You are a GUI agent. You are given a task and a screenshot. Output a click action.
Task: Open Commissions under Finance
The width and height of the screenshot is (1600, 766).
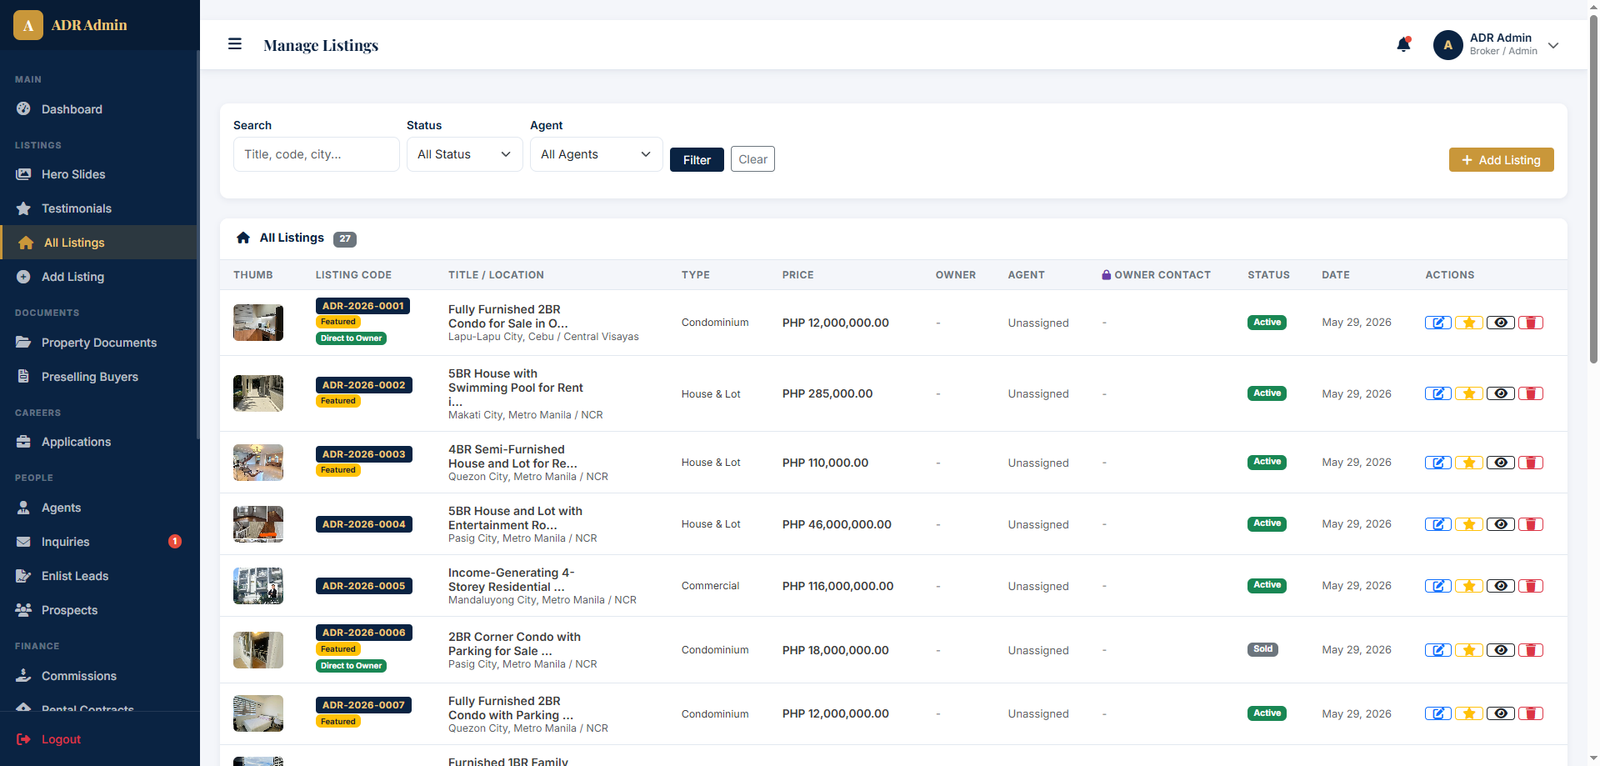tap(99, 676)
